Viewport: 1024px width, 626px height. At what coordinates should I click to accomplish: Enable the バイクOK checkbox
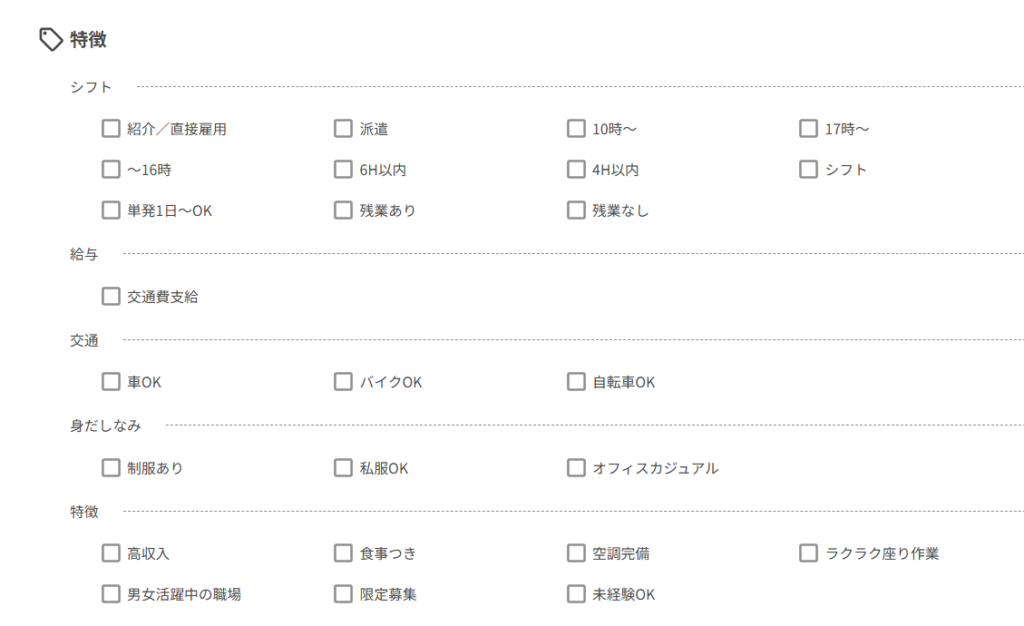[343, 381]
